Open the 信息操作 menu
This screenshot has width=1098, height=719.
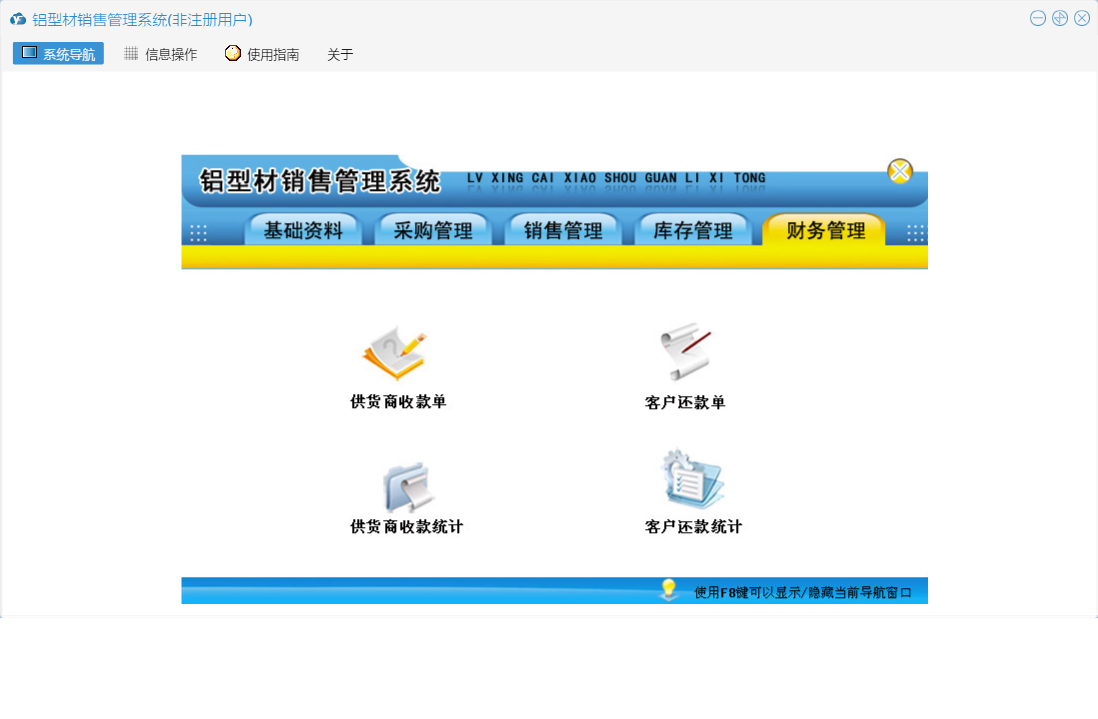point(161,54)
